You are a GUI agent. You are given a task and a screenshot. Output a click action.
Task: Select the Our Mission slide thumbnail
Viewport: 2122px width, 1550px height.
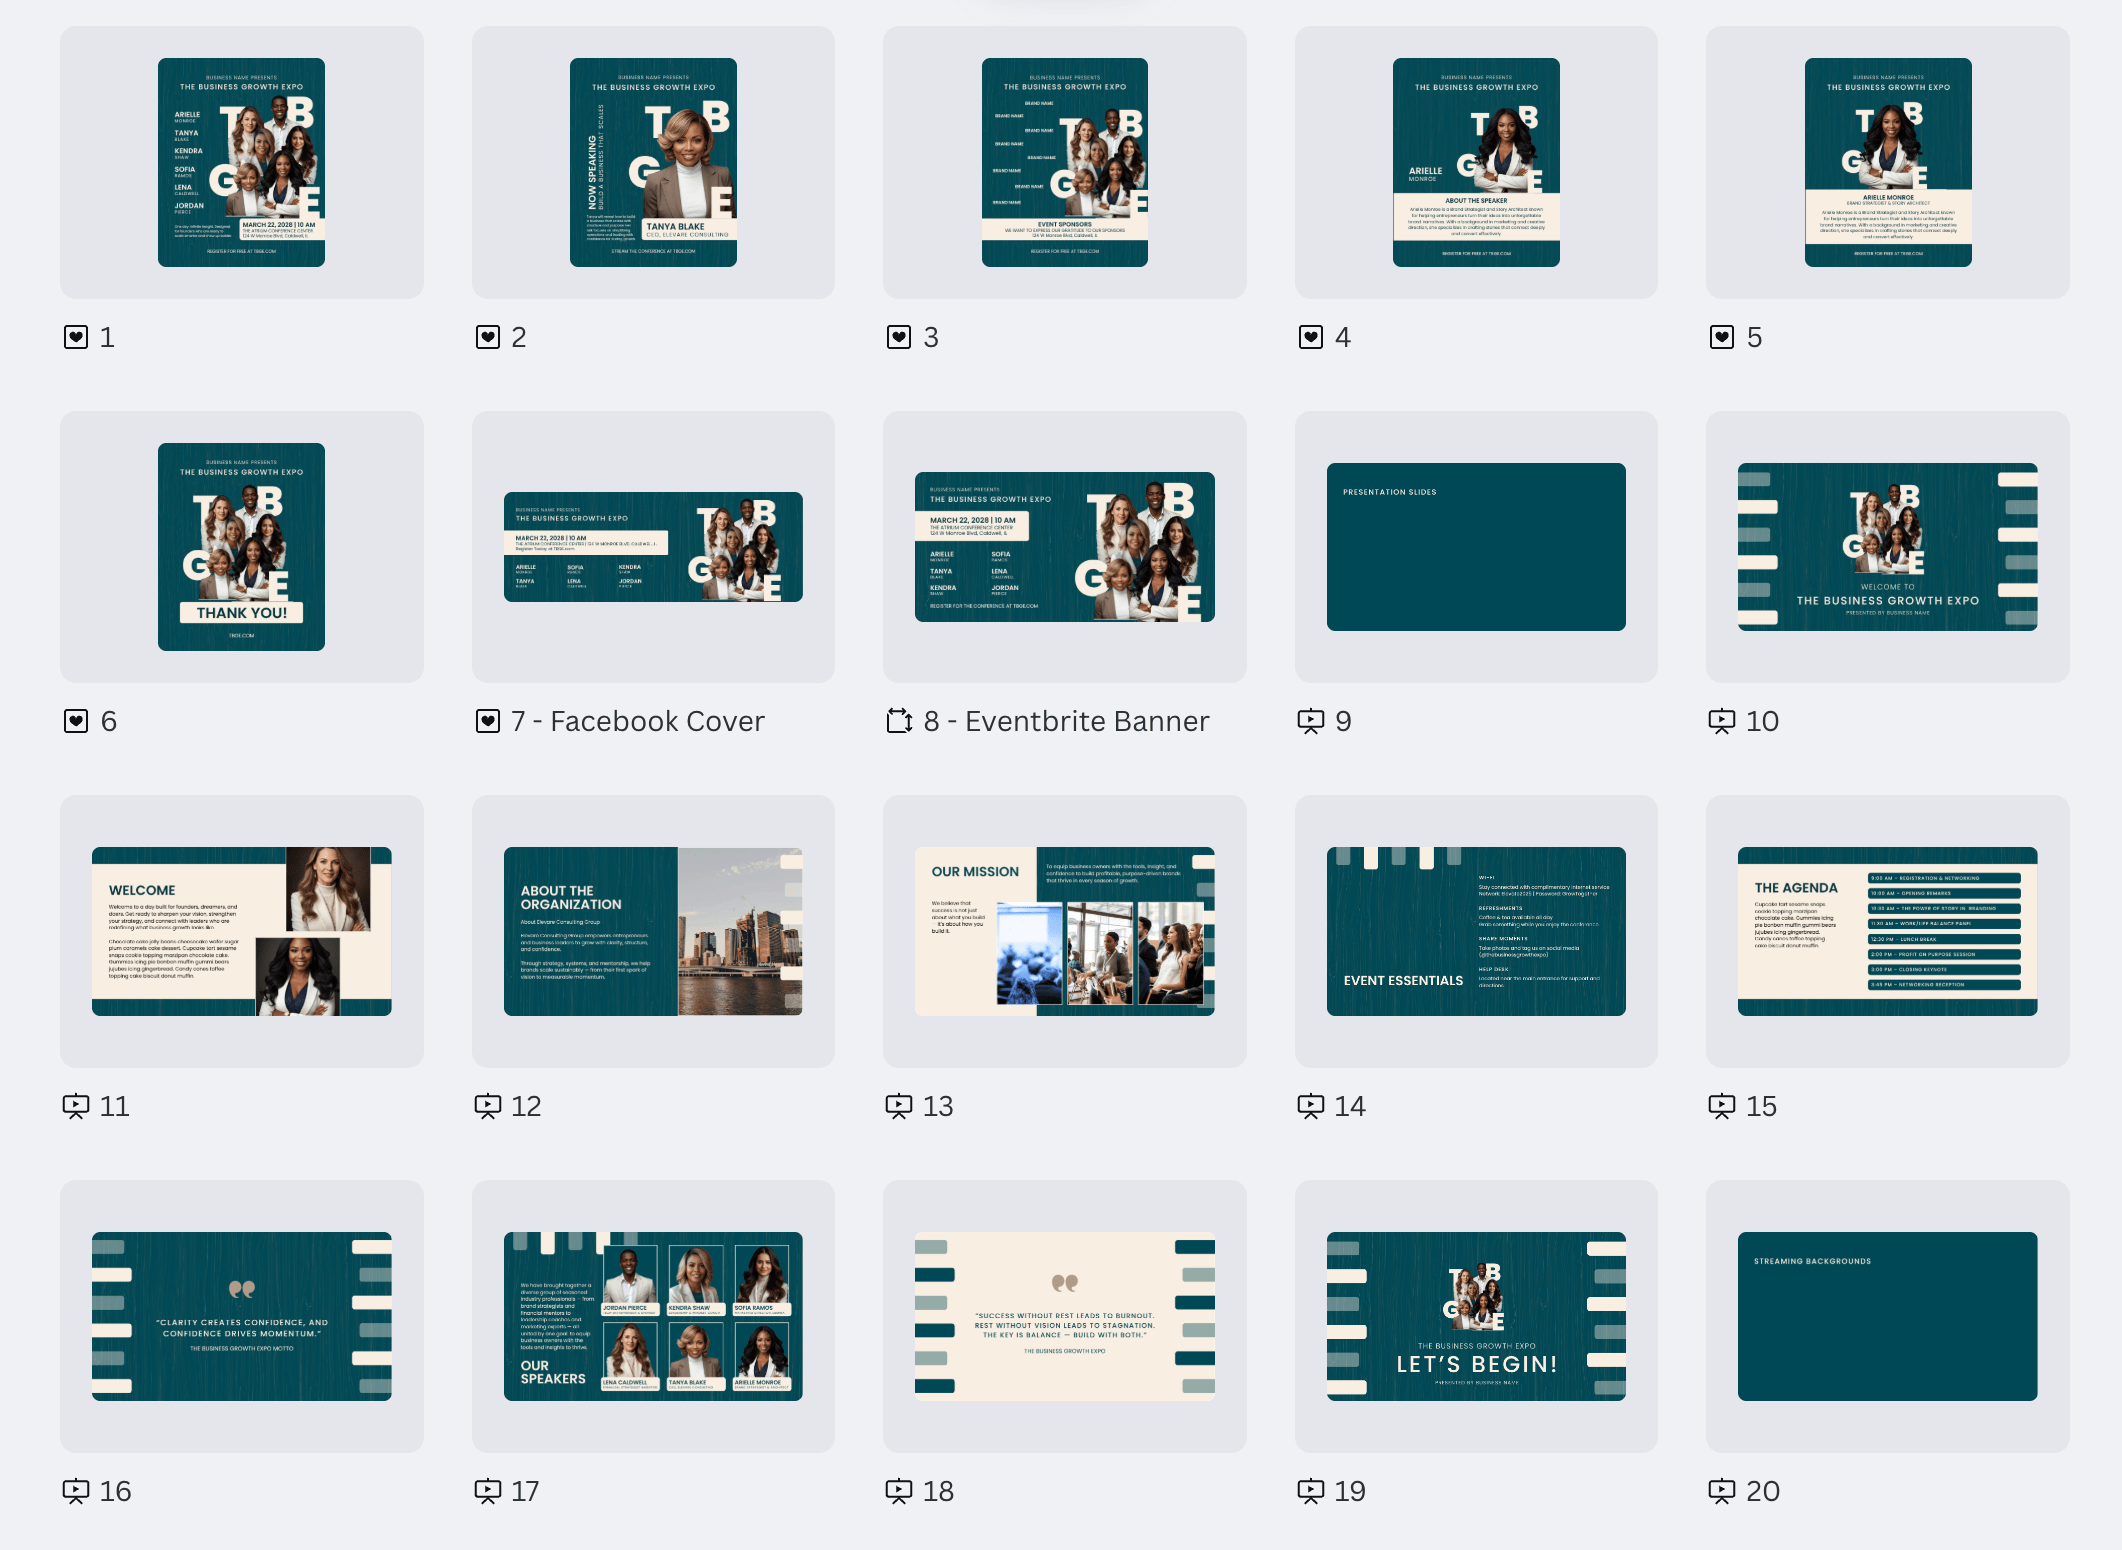click(1064, 931)
